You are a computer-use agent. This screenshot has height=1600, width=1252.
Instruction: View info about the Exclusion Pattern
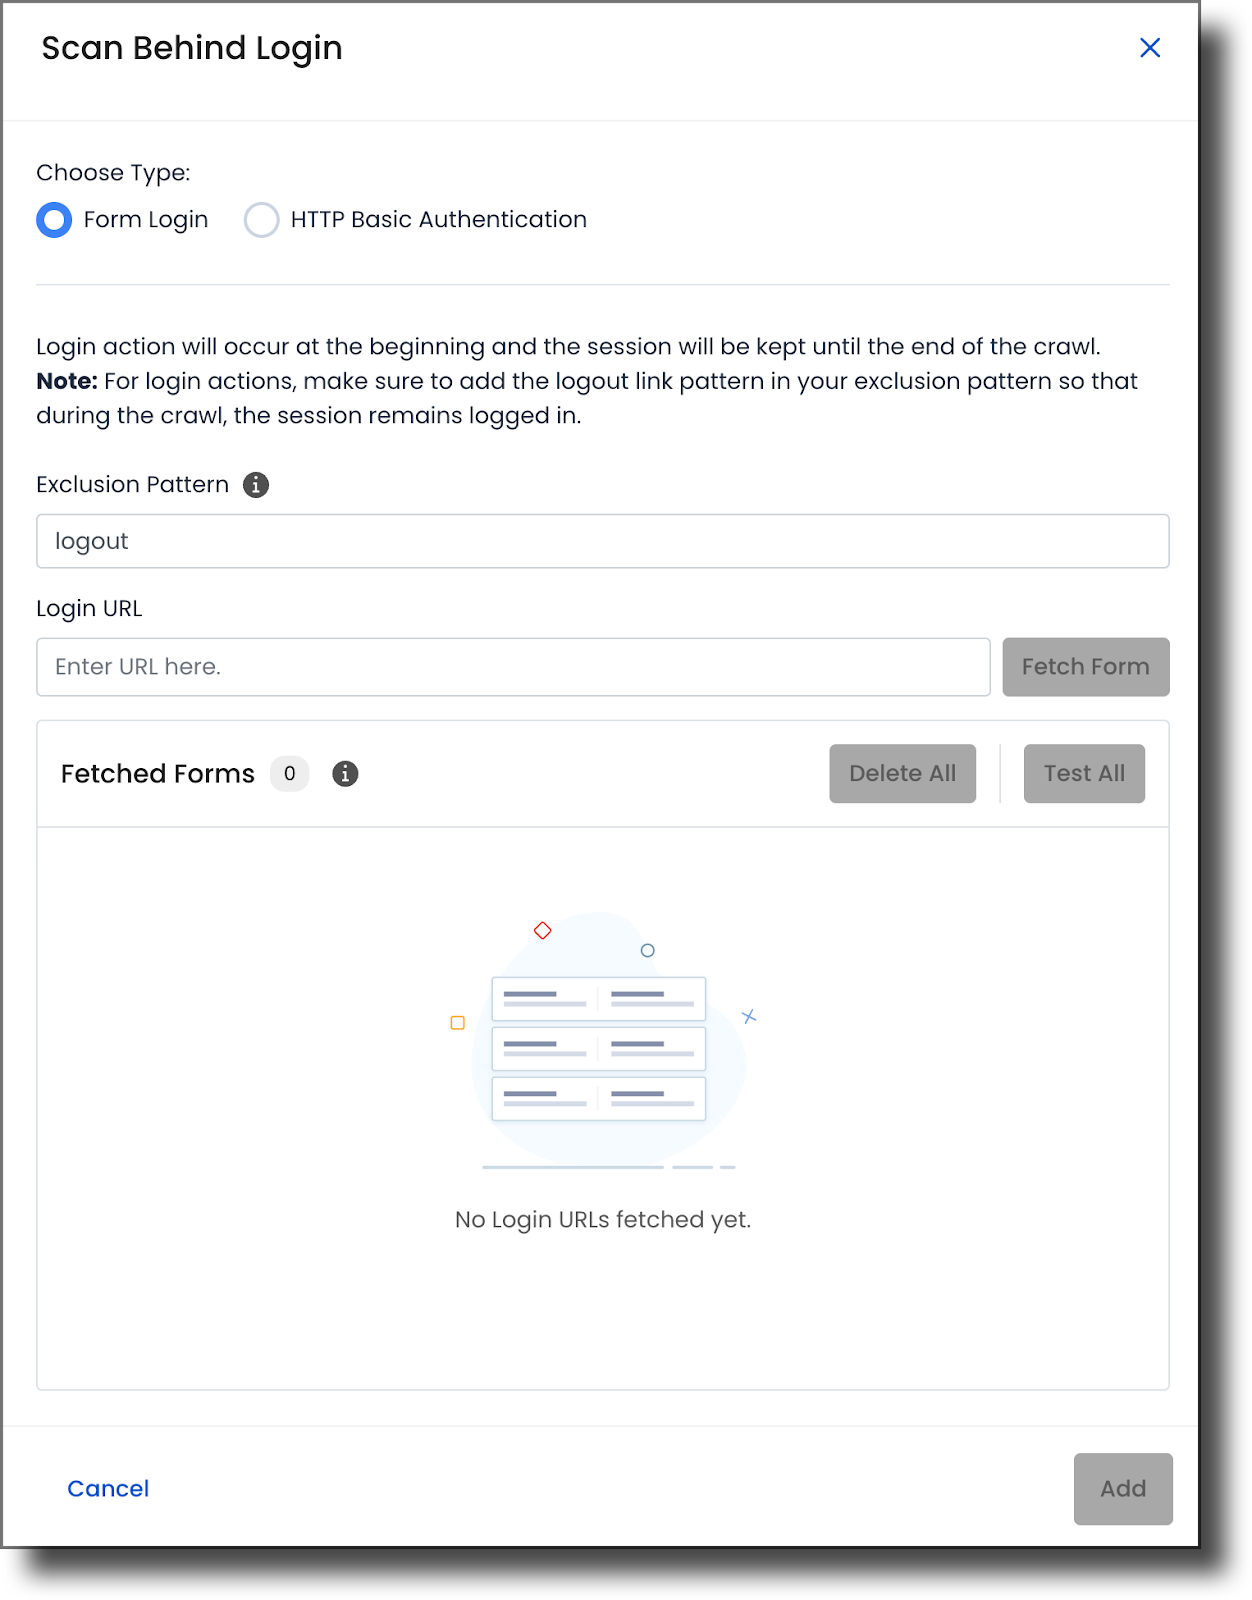click(x=256, y=485)
